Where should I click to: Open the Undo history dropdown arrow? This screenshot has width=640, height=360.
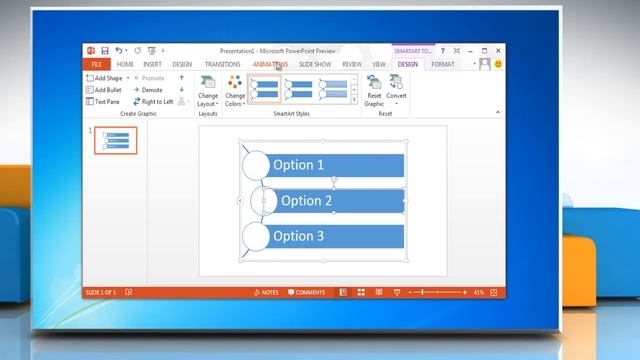pos(126,51)
